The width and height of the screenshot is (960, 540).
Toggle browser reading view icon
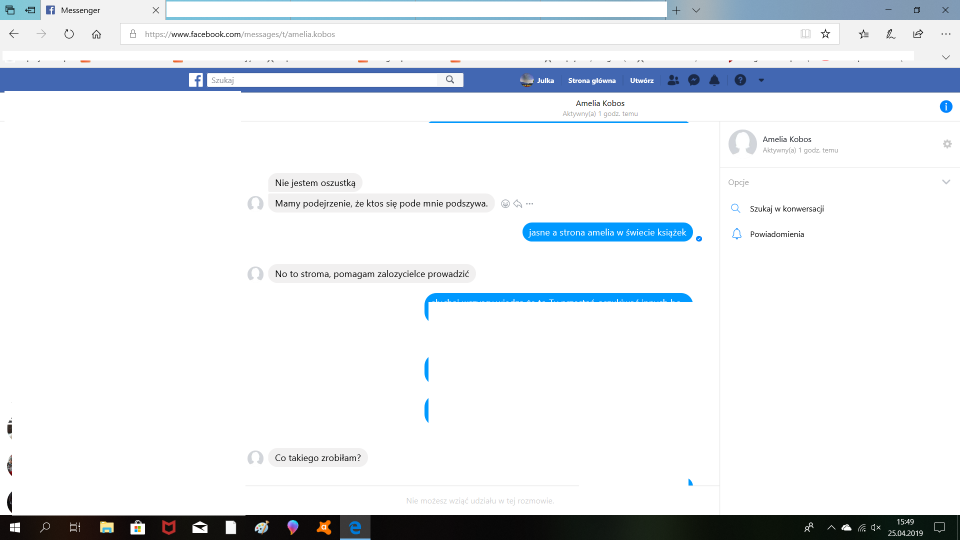click(806, 33)
